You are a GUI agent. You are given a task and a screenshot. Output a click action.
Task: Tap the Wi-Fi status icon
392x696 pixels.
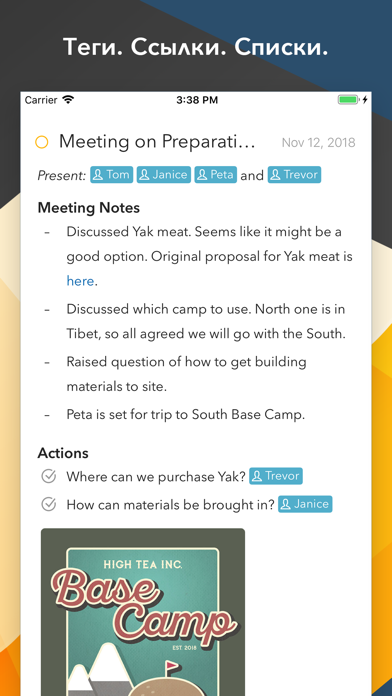[68, 100]
